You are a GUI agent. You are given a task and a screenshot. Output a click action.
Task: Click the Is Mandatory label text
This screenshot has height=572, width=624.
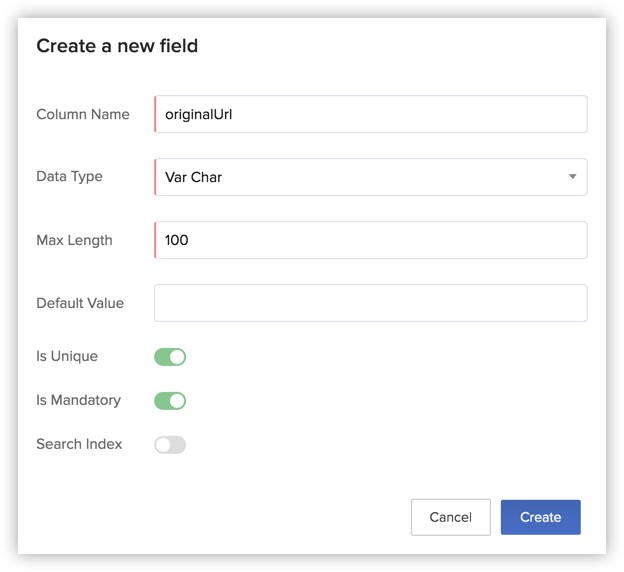(x=78, y=400)
